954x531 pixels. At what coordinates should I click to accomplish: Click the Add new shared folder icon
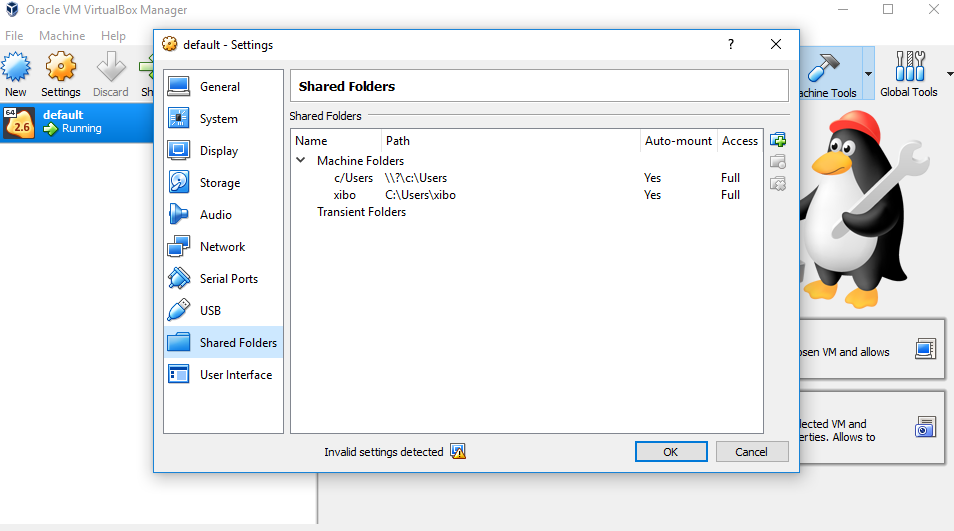pyautogui.click(x=778, y=140)
